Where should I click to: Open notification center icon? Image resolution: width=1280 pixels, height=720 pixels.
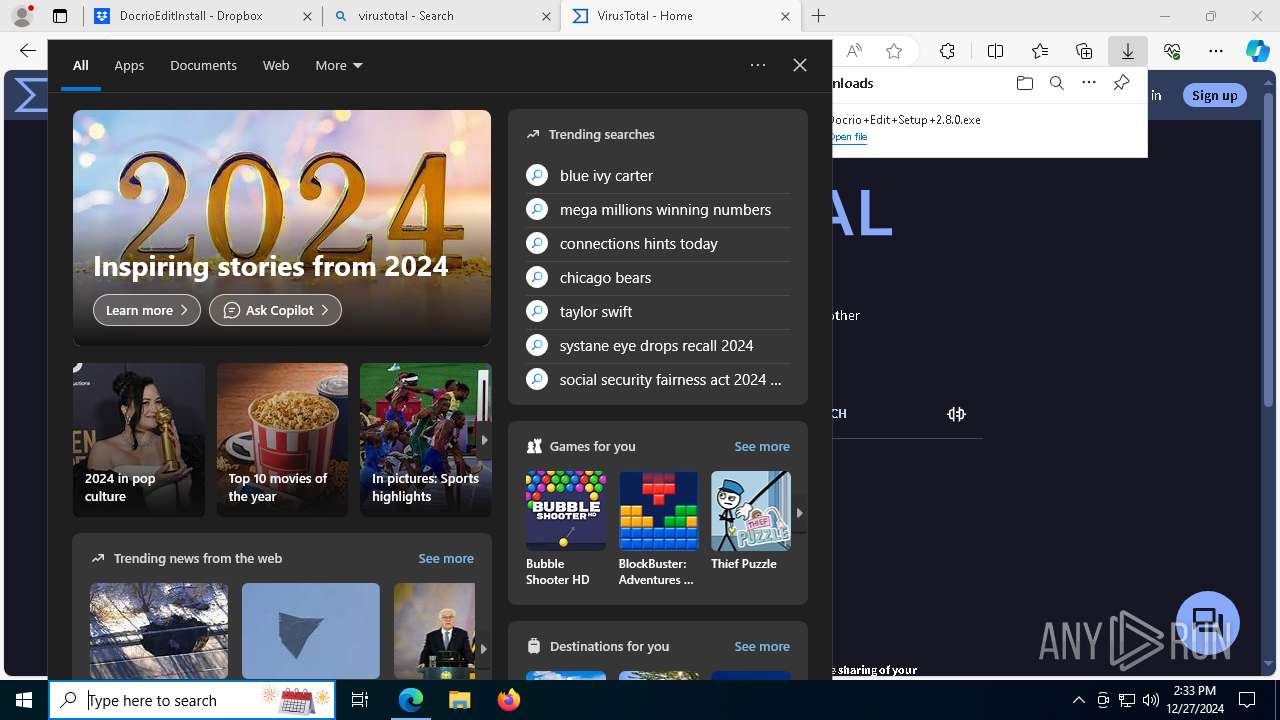[1247, 700]
